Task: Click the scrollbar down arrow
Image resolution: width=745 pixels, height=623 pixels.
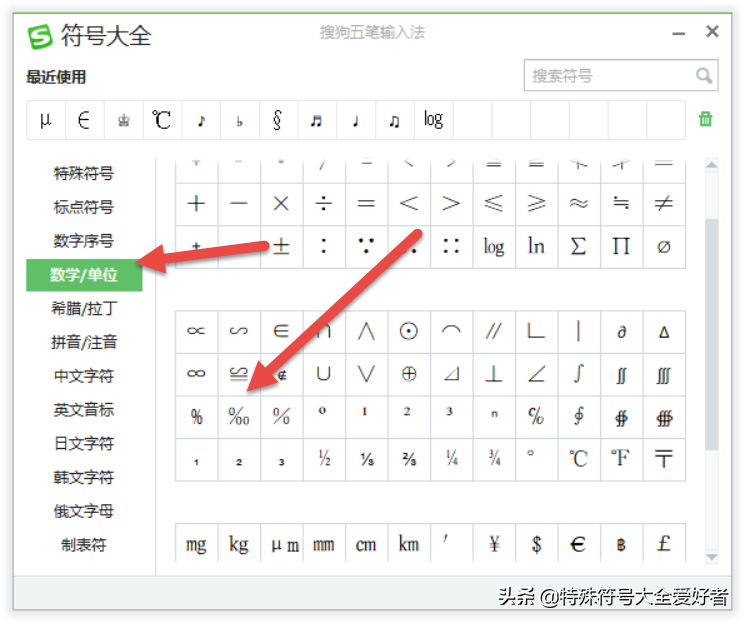Action: tap(711, 556)
